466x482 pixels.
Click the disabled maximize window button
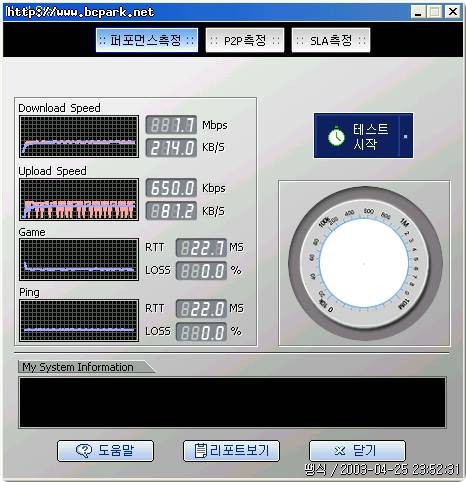tap(435, 12)
